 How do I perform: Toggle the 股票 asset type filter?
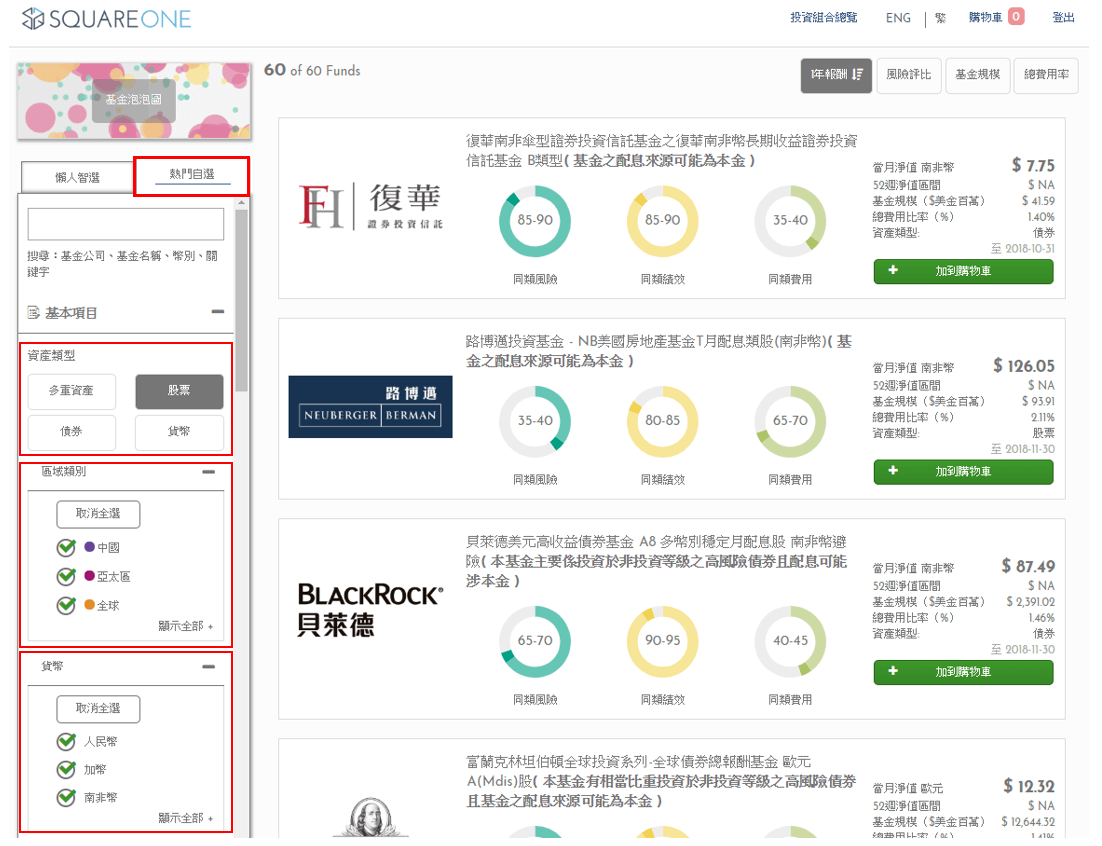pos(179,391)
